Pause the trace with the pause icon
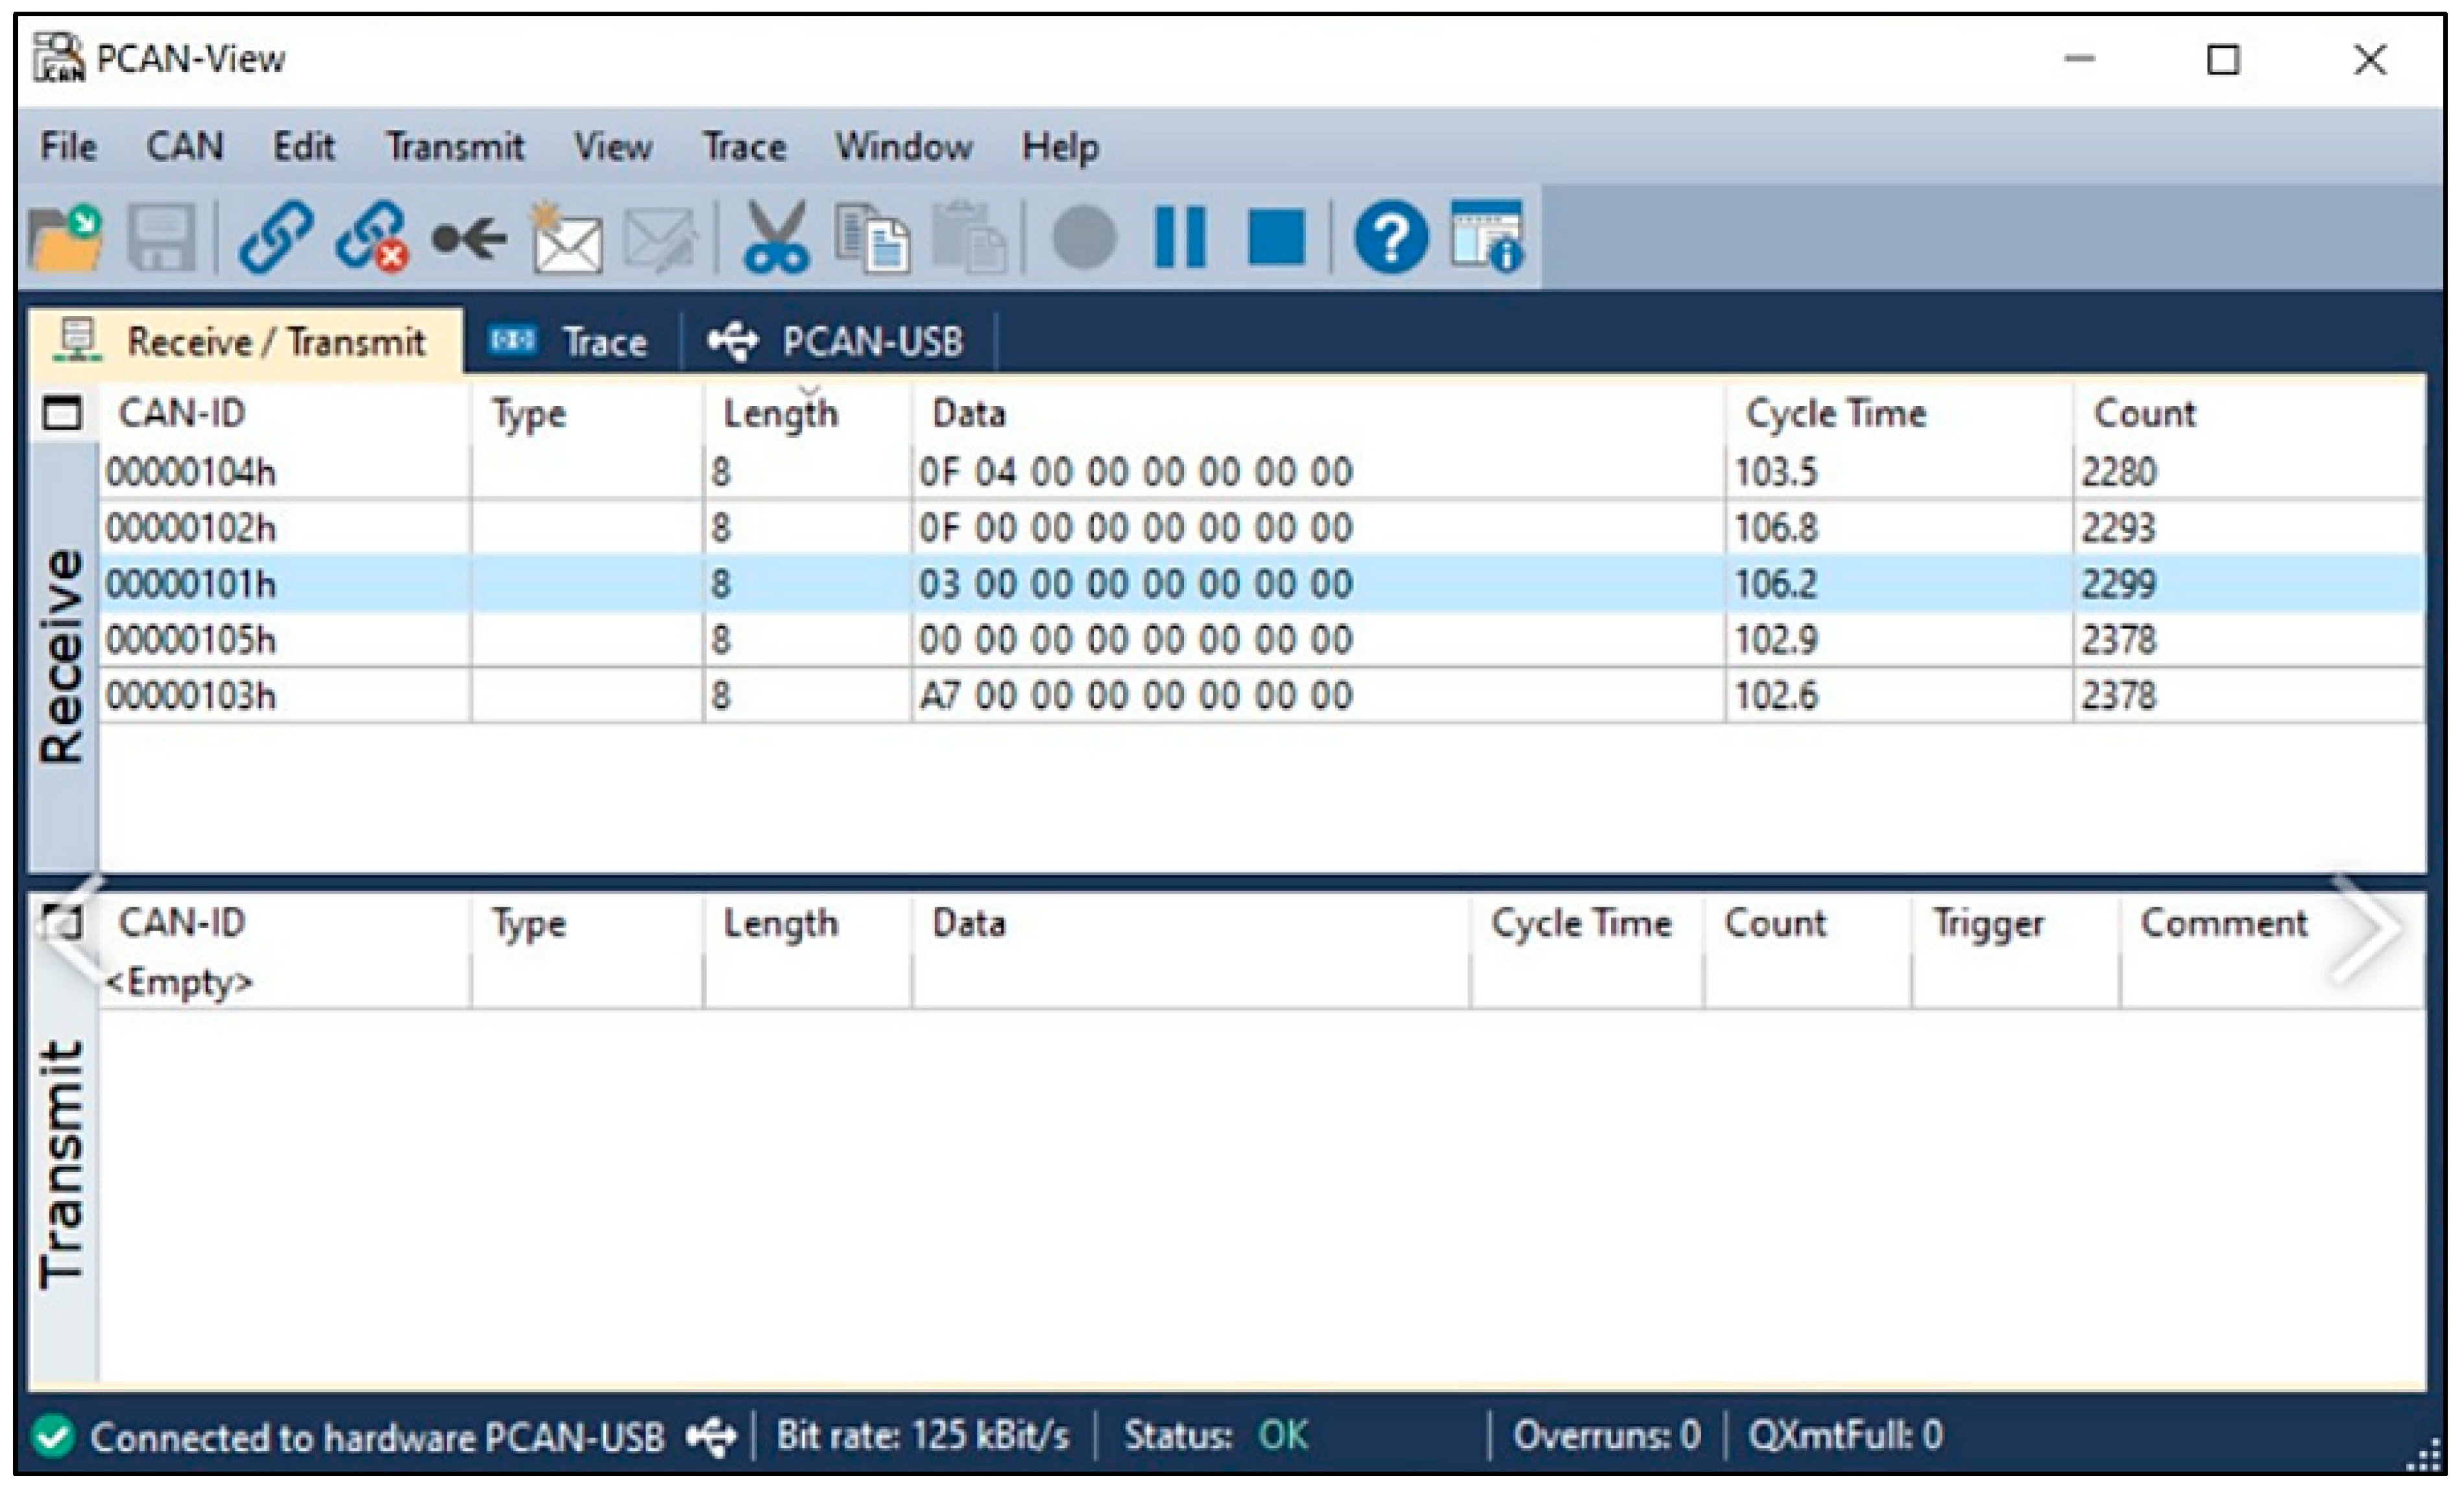This screenshot has width=2464, height=1493. click(x=1180, y=238)
